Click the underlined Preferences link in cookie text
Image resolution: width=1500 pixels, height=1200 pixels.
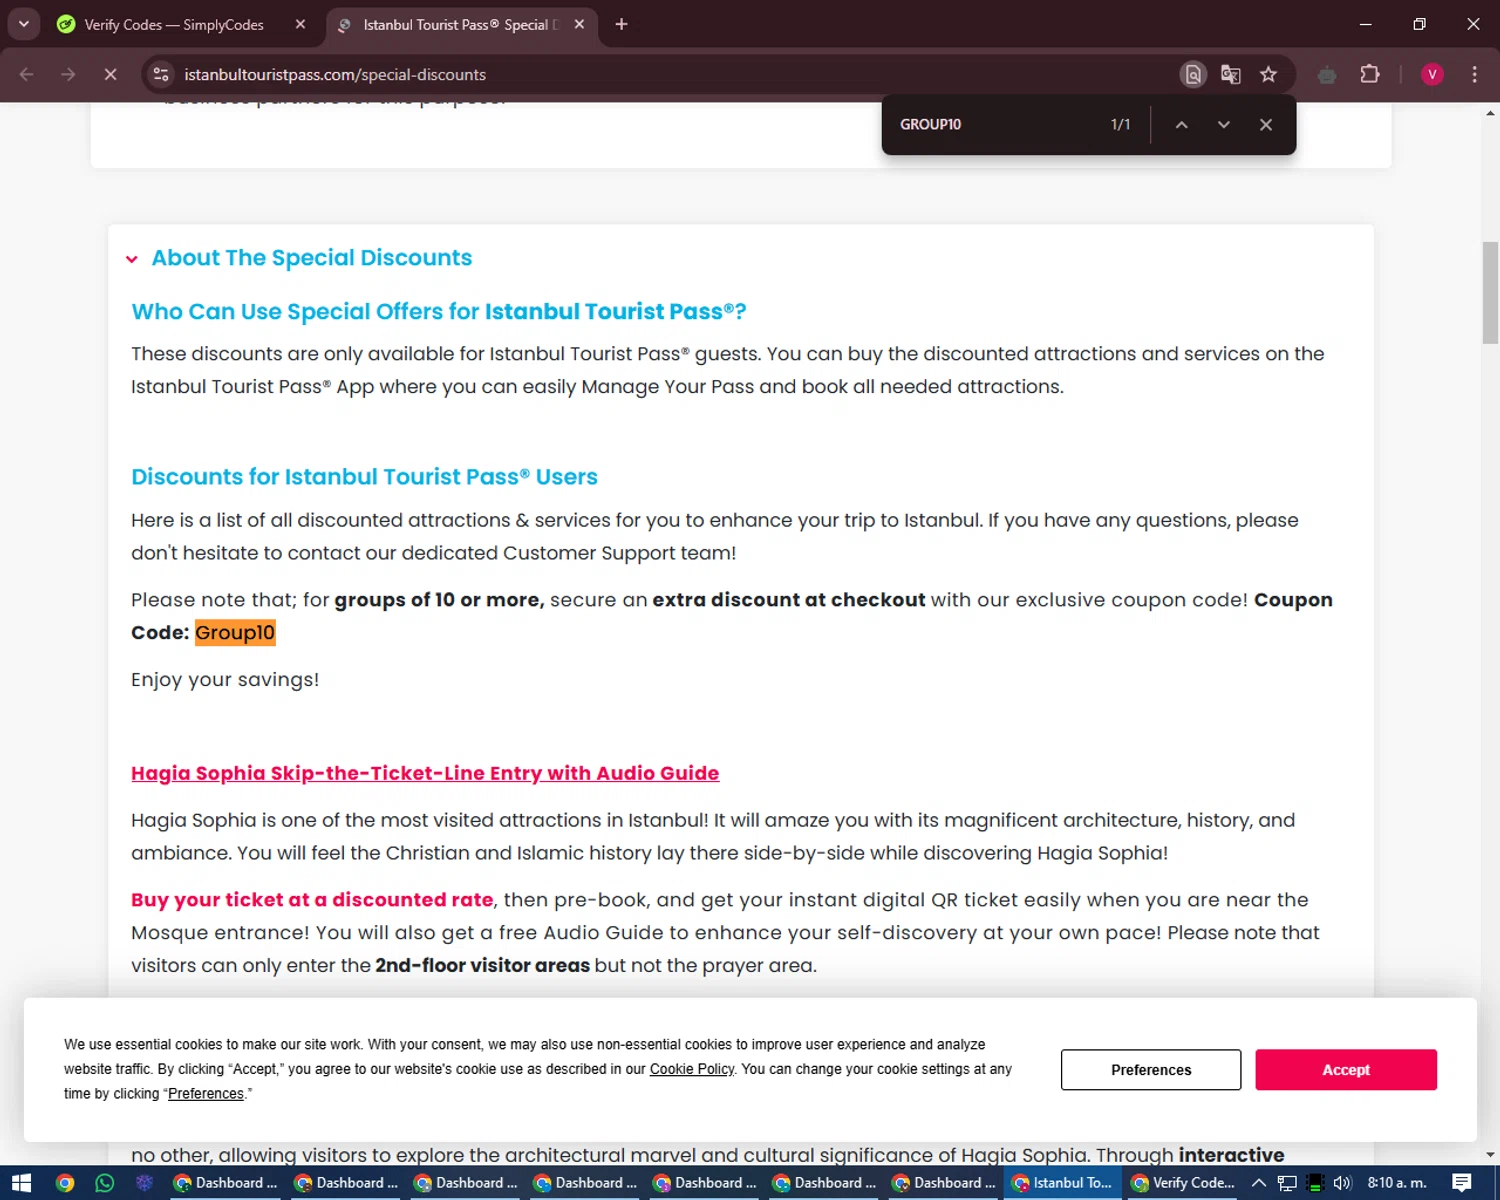tap(206, 1094)
